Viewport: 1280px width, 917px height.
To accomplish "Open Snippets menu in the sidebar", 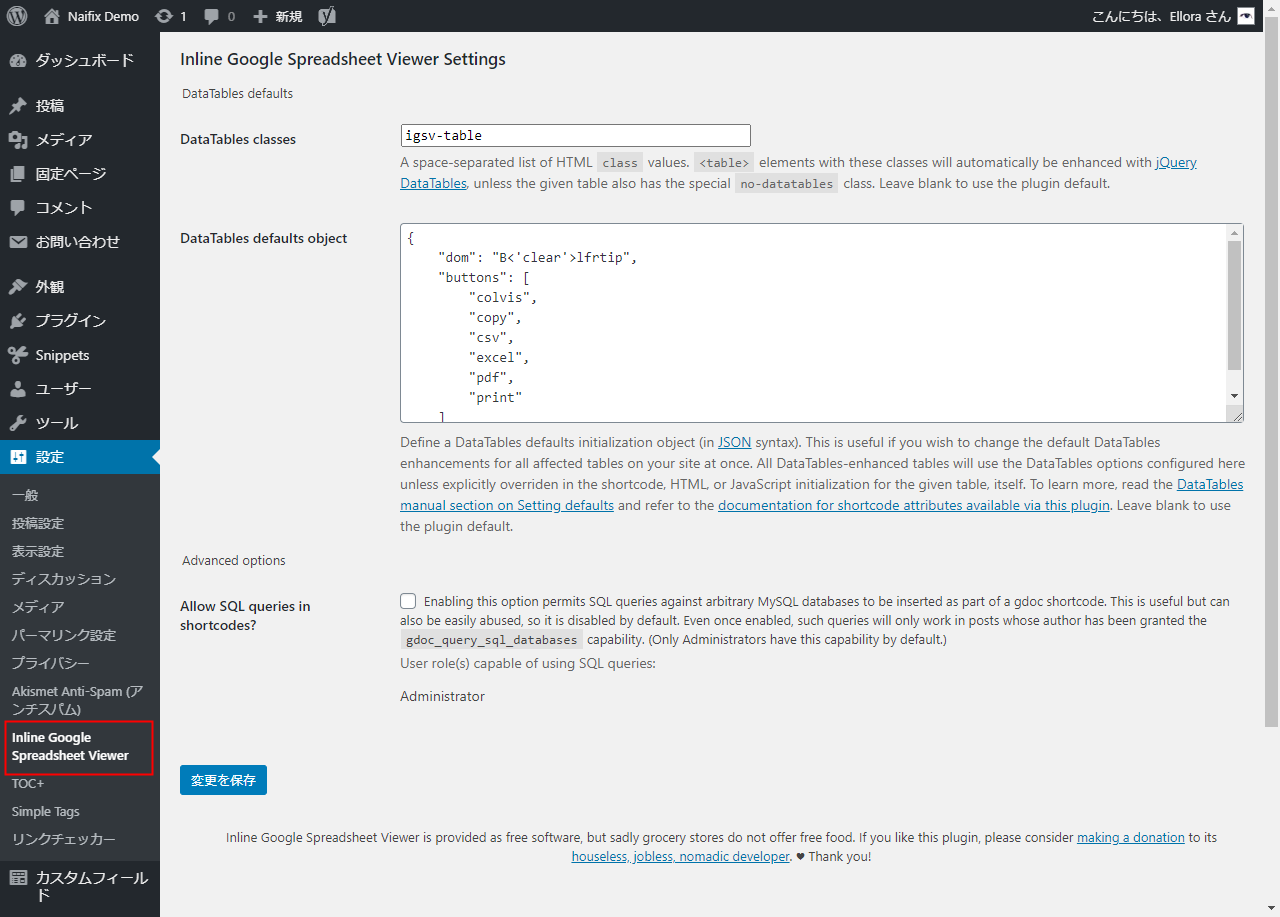I will (80, 355).
